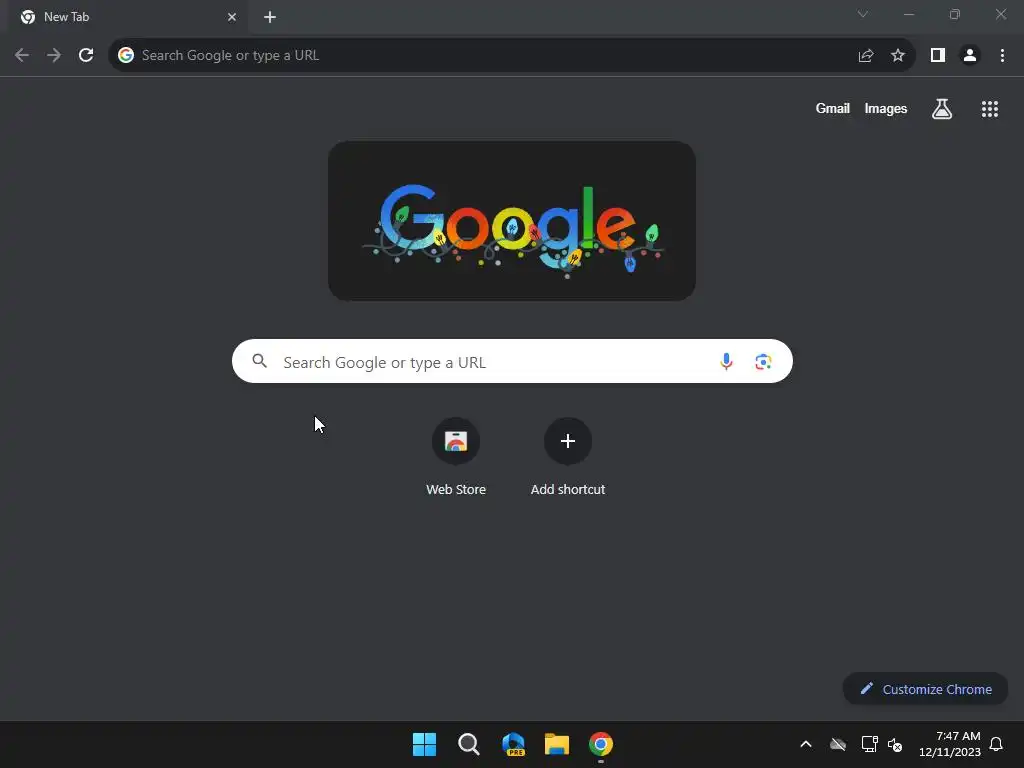Show hidden system tray icons
1024x768 pixels.
point(806,744)
